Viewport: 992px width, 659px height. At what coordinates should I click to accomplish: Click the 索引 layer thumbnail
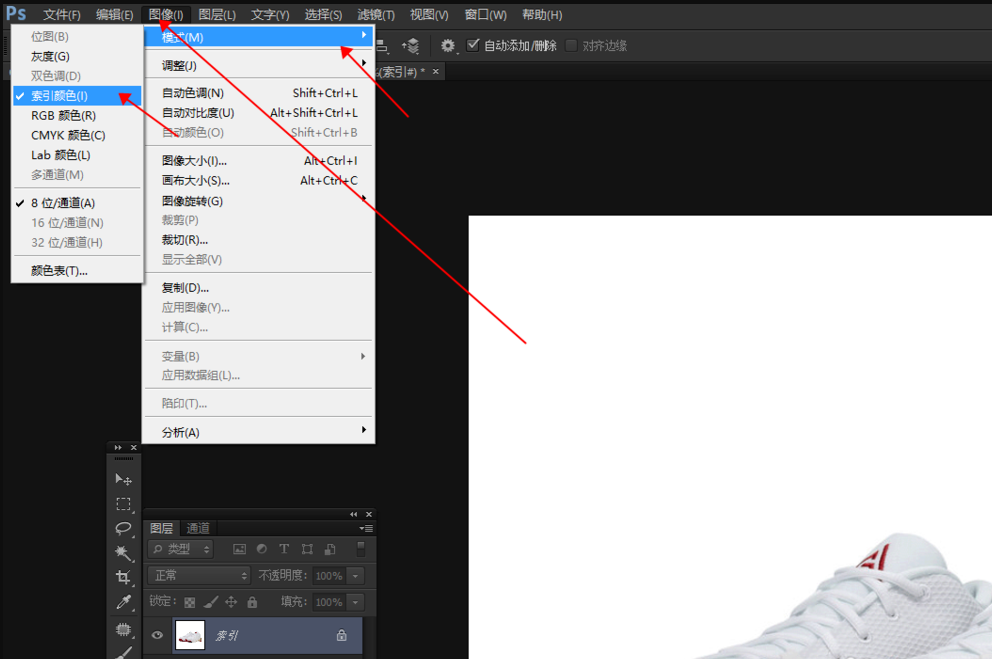(x=190, y=635)
